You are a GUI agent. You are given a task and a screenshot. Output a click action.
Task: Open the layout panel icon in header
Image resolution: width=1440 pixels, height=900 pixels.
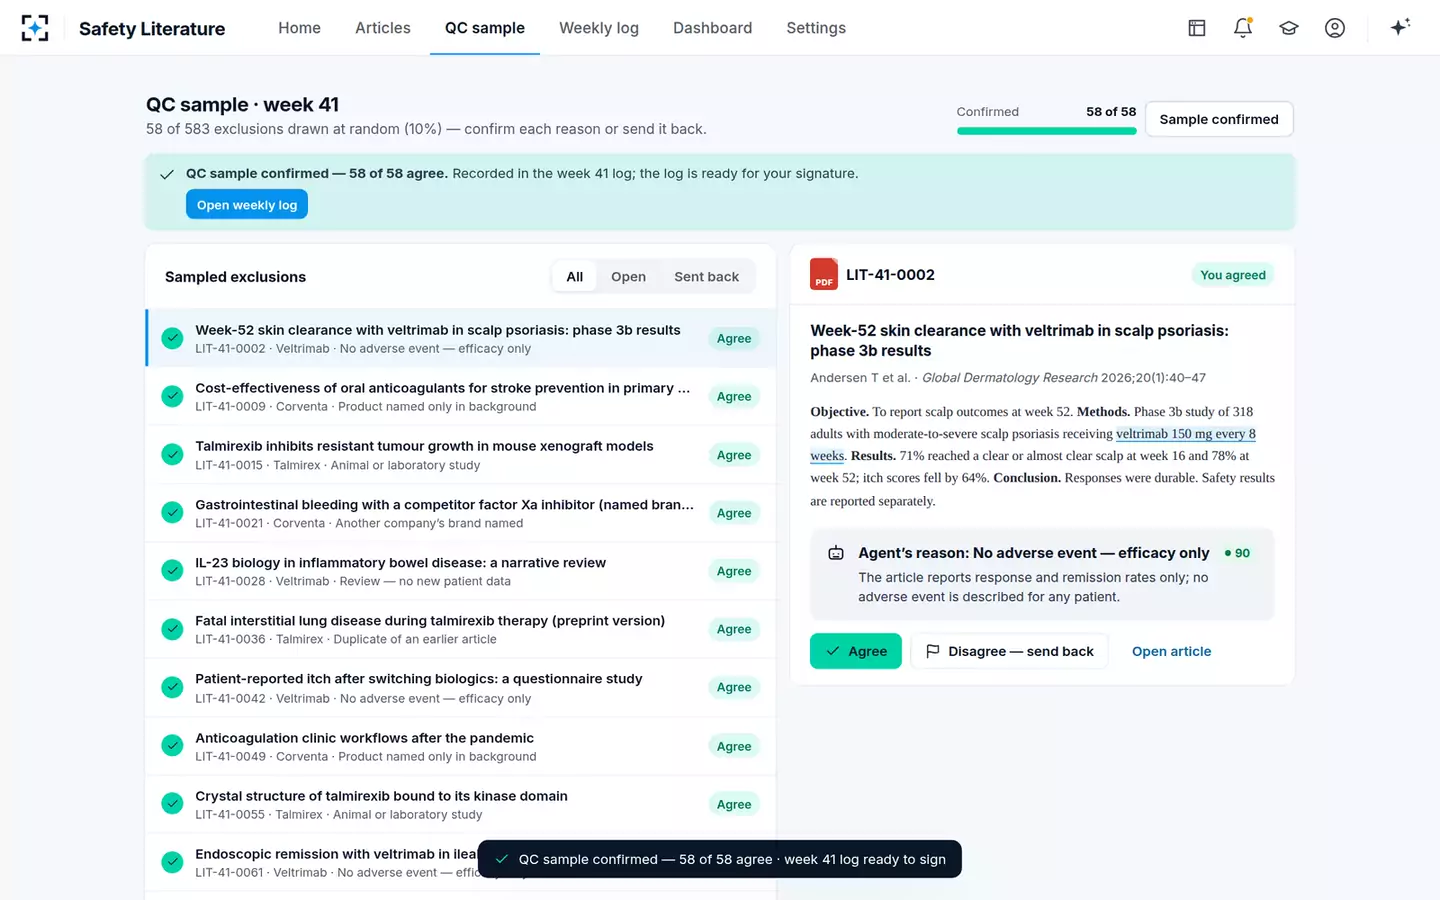pyautogui.click(x=1197, y=28)
